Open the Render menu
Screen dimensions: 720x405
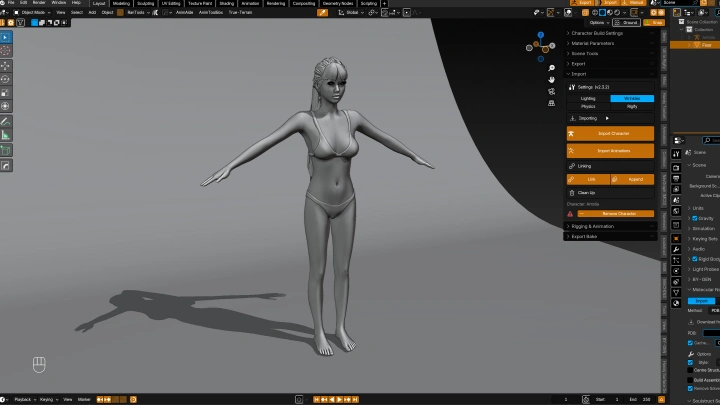click(x=39, y=3)
